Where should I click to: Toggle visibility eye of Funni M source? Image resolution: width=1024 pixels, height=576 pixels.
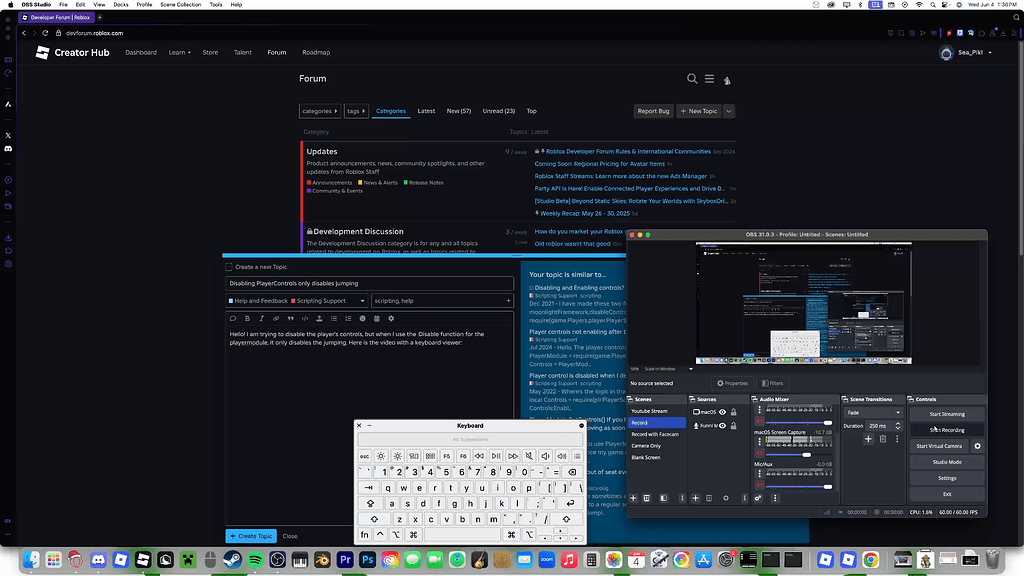[722, 426]
